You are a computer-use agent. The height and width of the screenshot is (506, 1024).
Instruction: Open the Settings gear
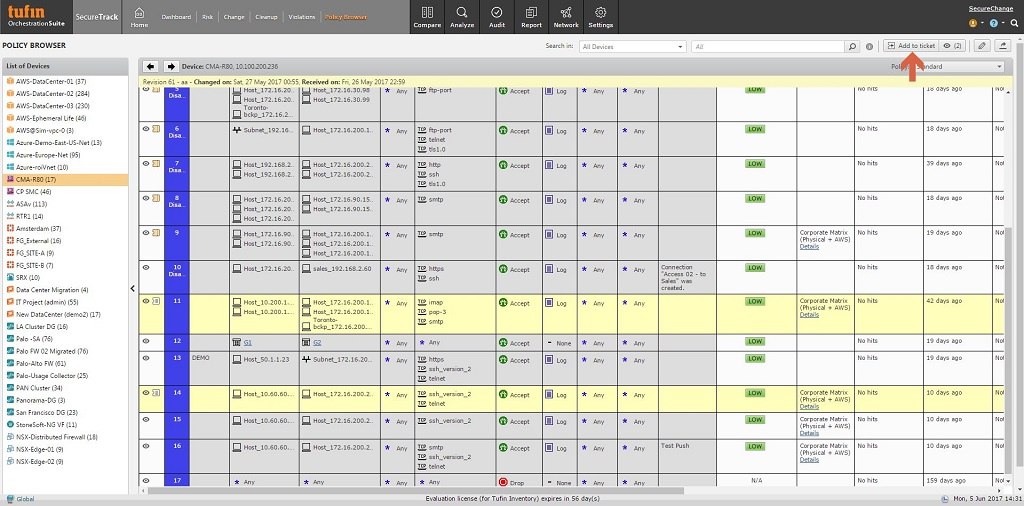click(x=600, y=17)
